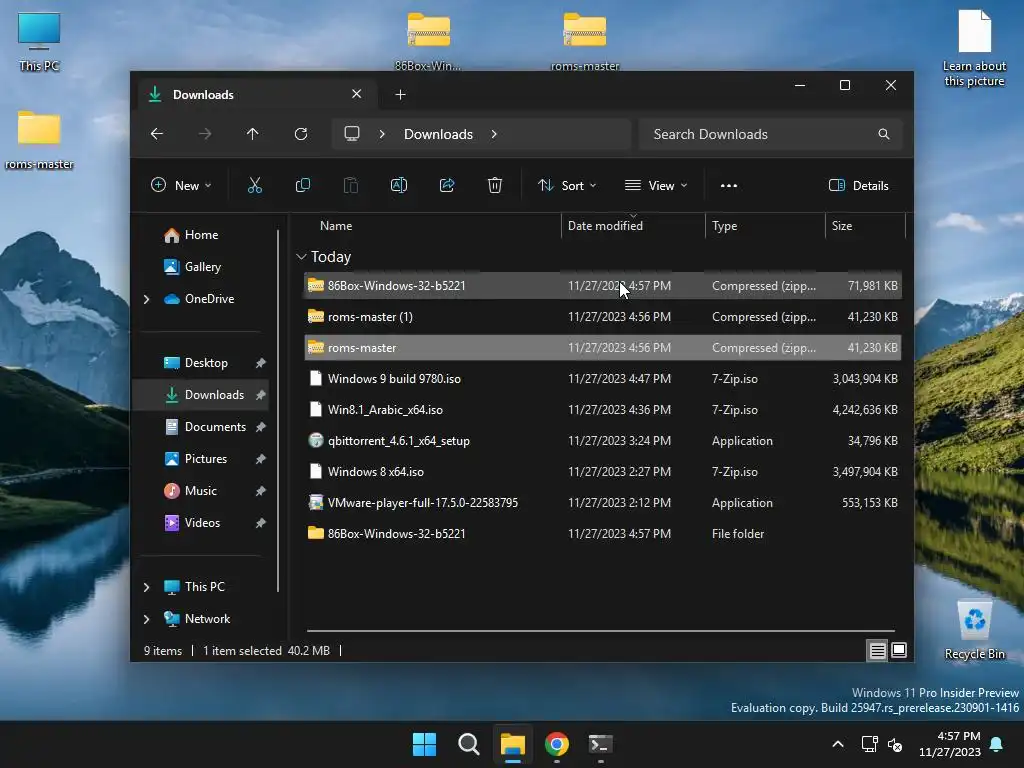The height and width of the screenshot is (768, 1024).
Task: Open Documents in navigation pane
Action: point(215,427)
